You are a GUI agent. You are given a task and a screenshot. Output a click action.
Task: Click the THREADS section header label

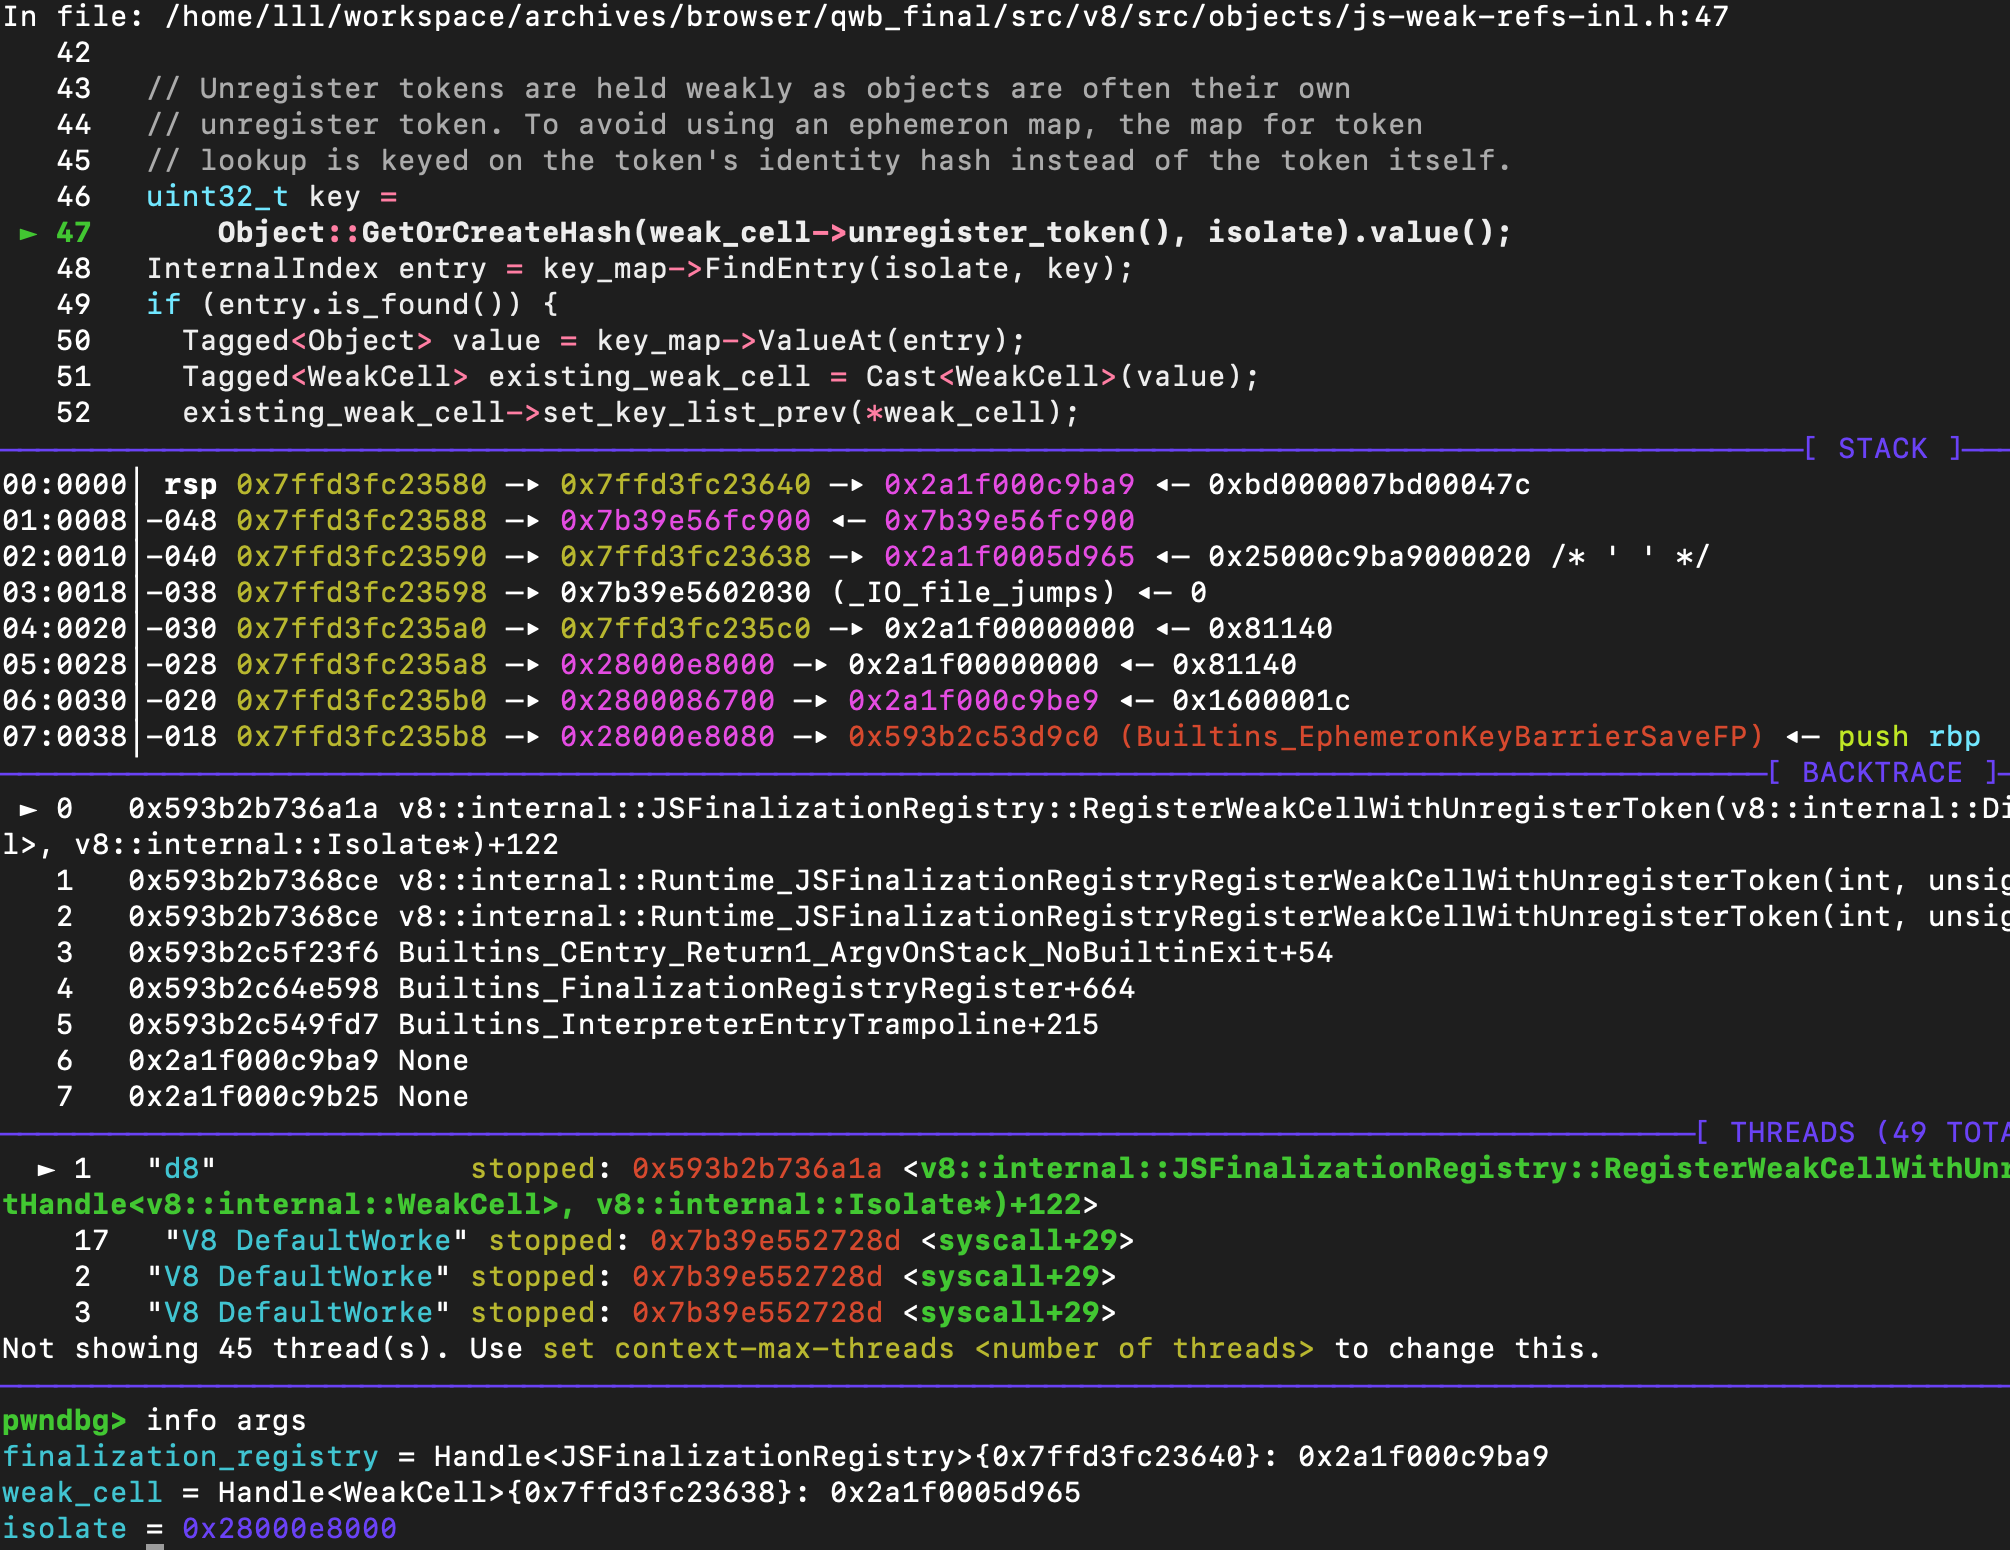1791,1133
